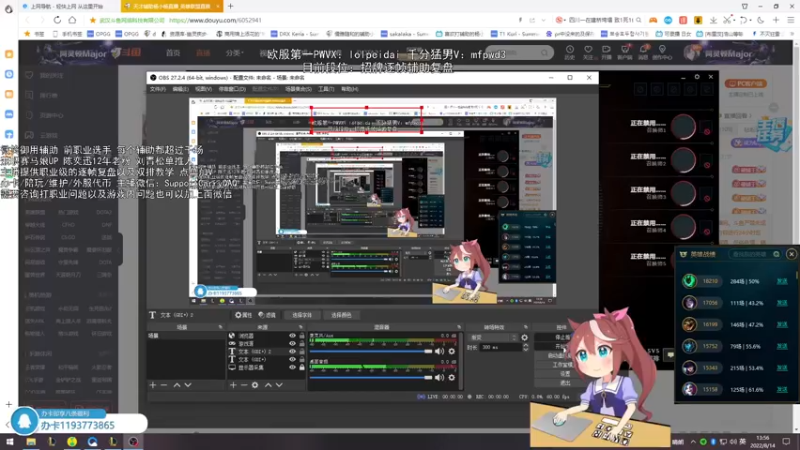Open scene transition settings gear

(x=524, y=337)
